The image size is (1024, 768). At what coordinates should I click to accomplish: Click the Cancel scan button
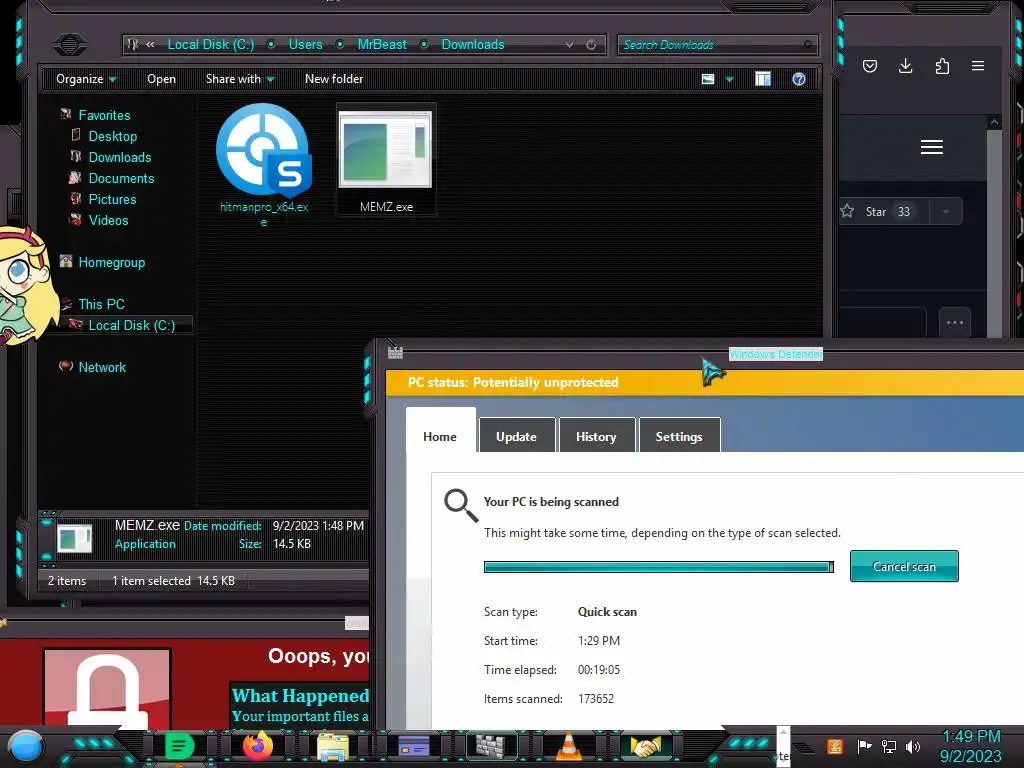coord(904,566)
